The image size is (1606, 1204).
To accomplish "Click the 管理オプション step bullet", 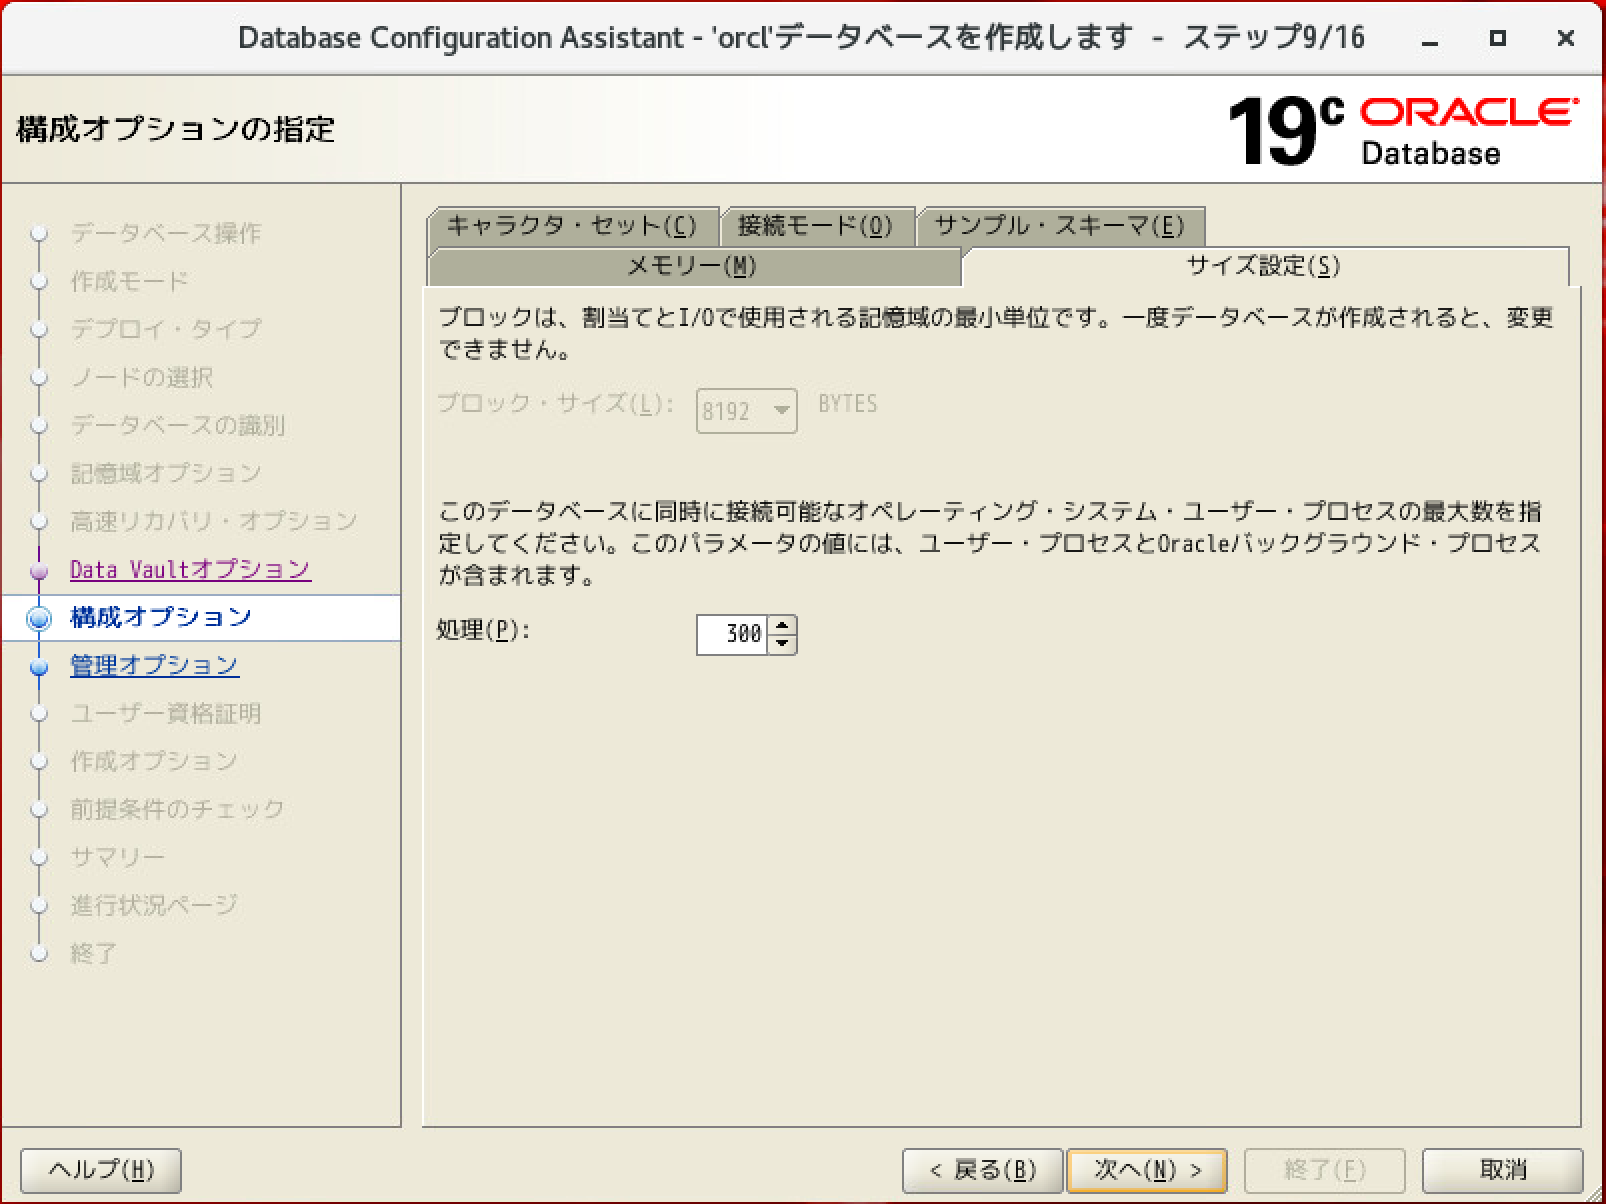I will click(x=39, y=666).
